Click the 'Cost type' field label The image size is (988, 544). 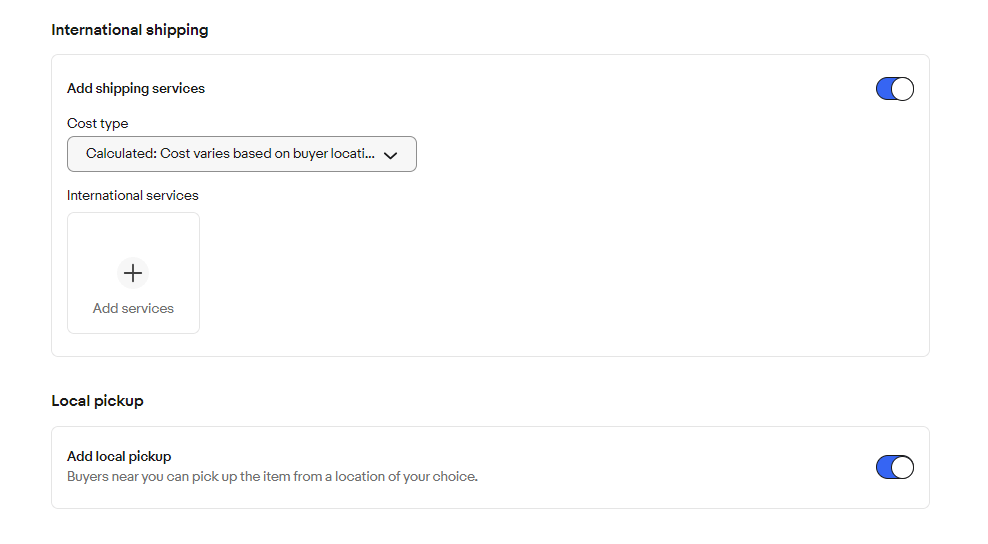tap(98, 123)
